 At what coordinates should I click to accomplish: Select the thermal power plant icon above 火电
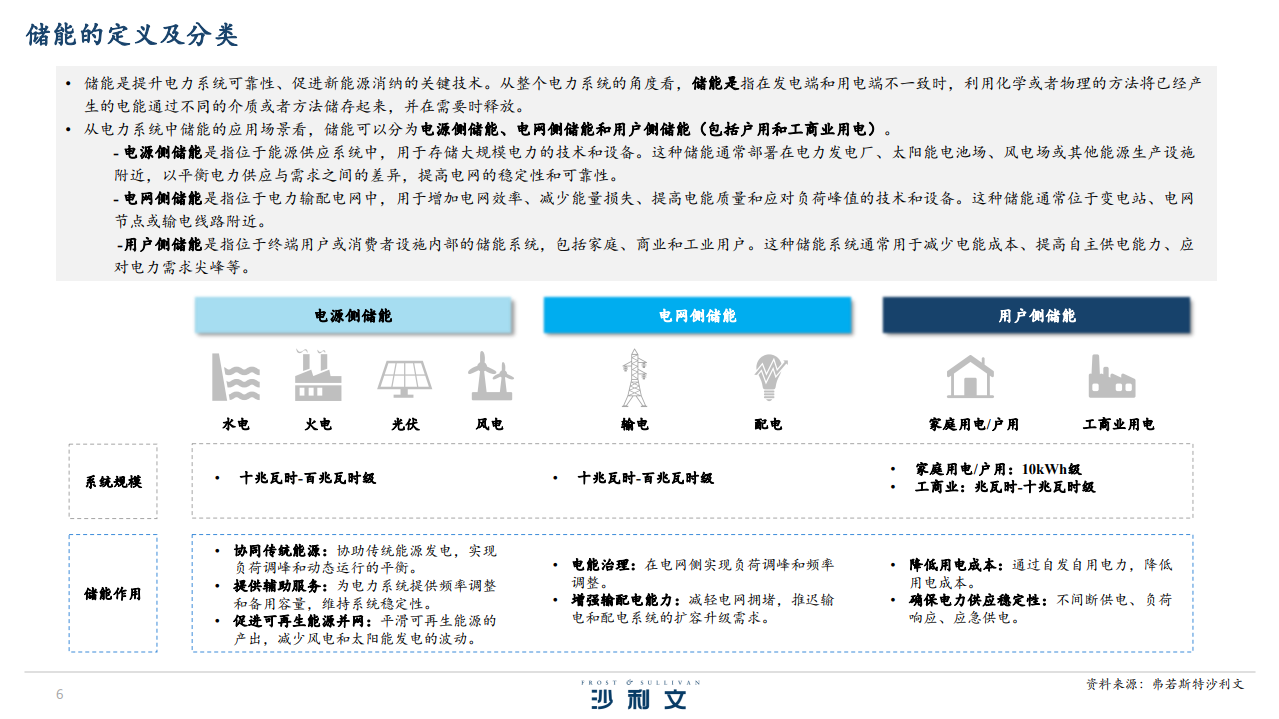[318, 377]
